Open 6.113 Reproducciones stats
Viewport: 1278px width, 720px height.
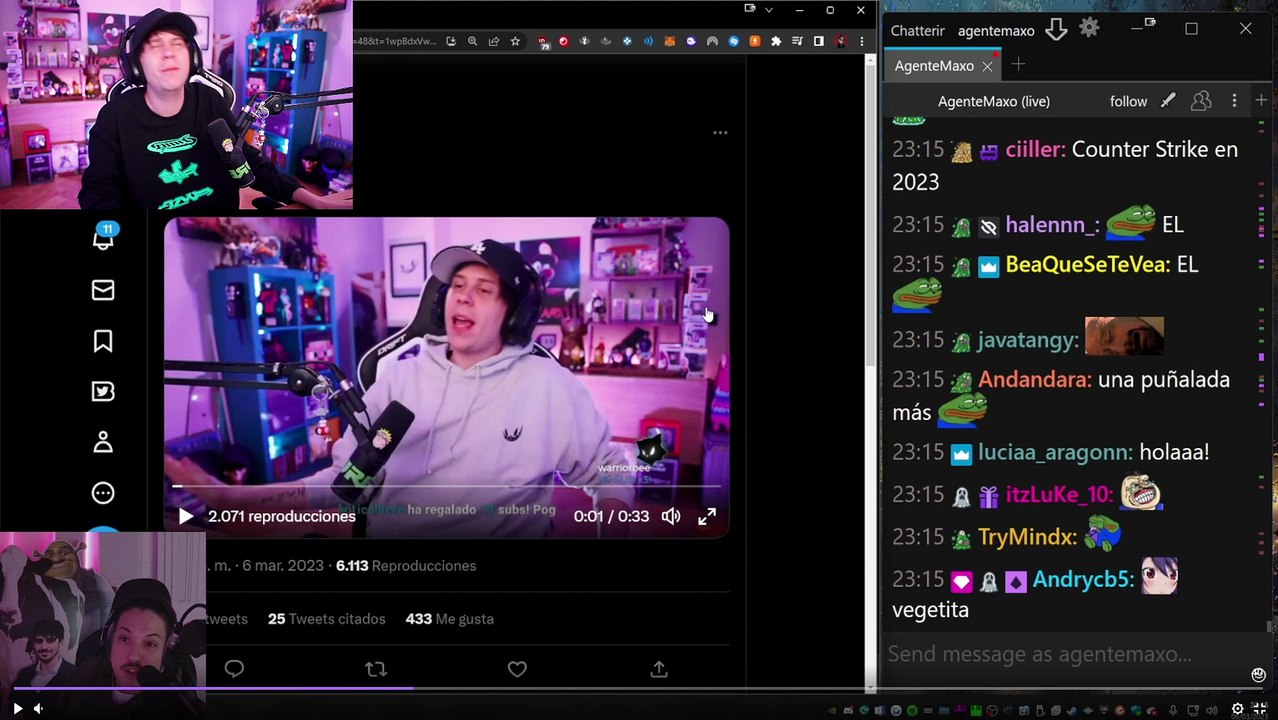406,566
